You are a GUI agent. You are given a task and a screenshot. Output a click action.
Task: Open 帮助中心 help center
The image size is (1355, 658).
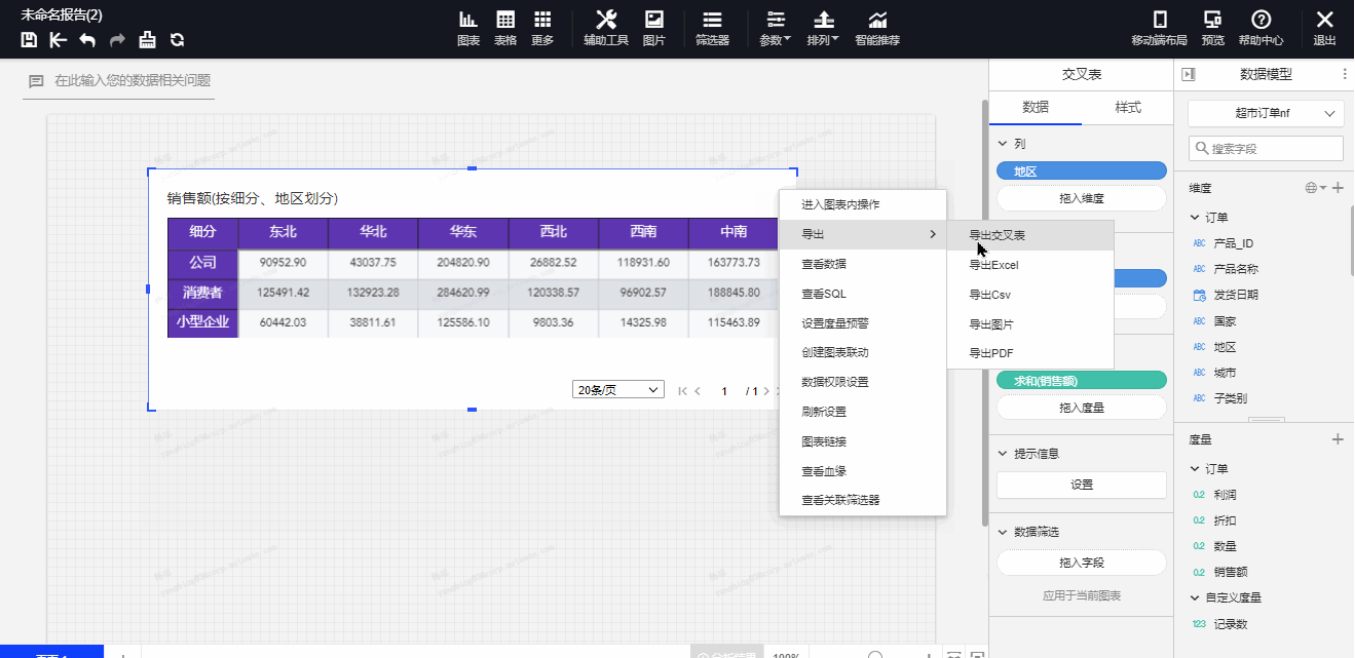tap(1261, 28)
